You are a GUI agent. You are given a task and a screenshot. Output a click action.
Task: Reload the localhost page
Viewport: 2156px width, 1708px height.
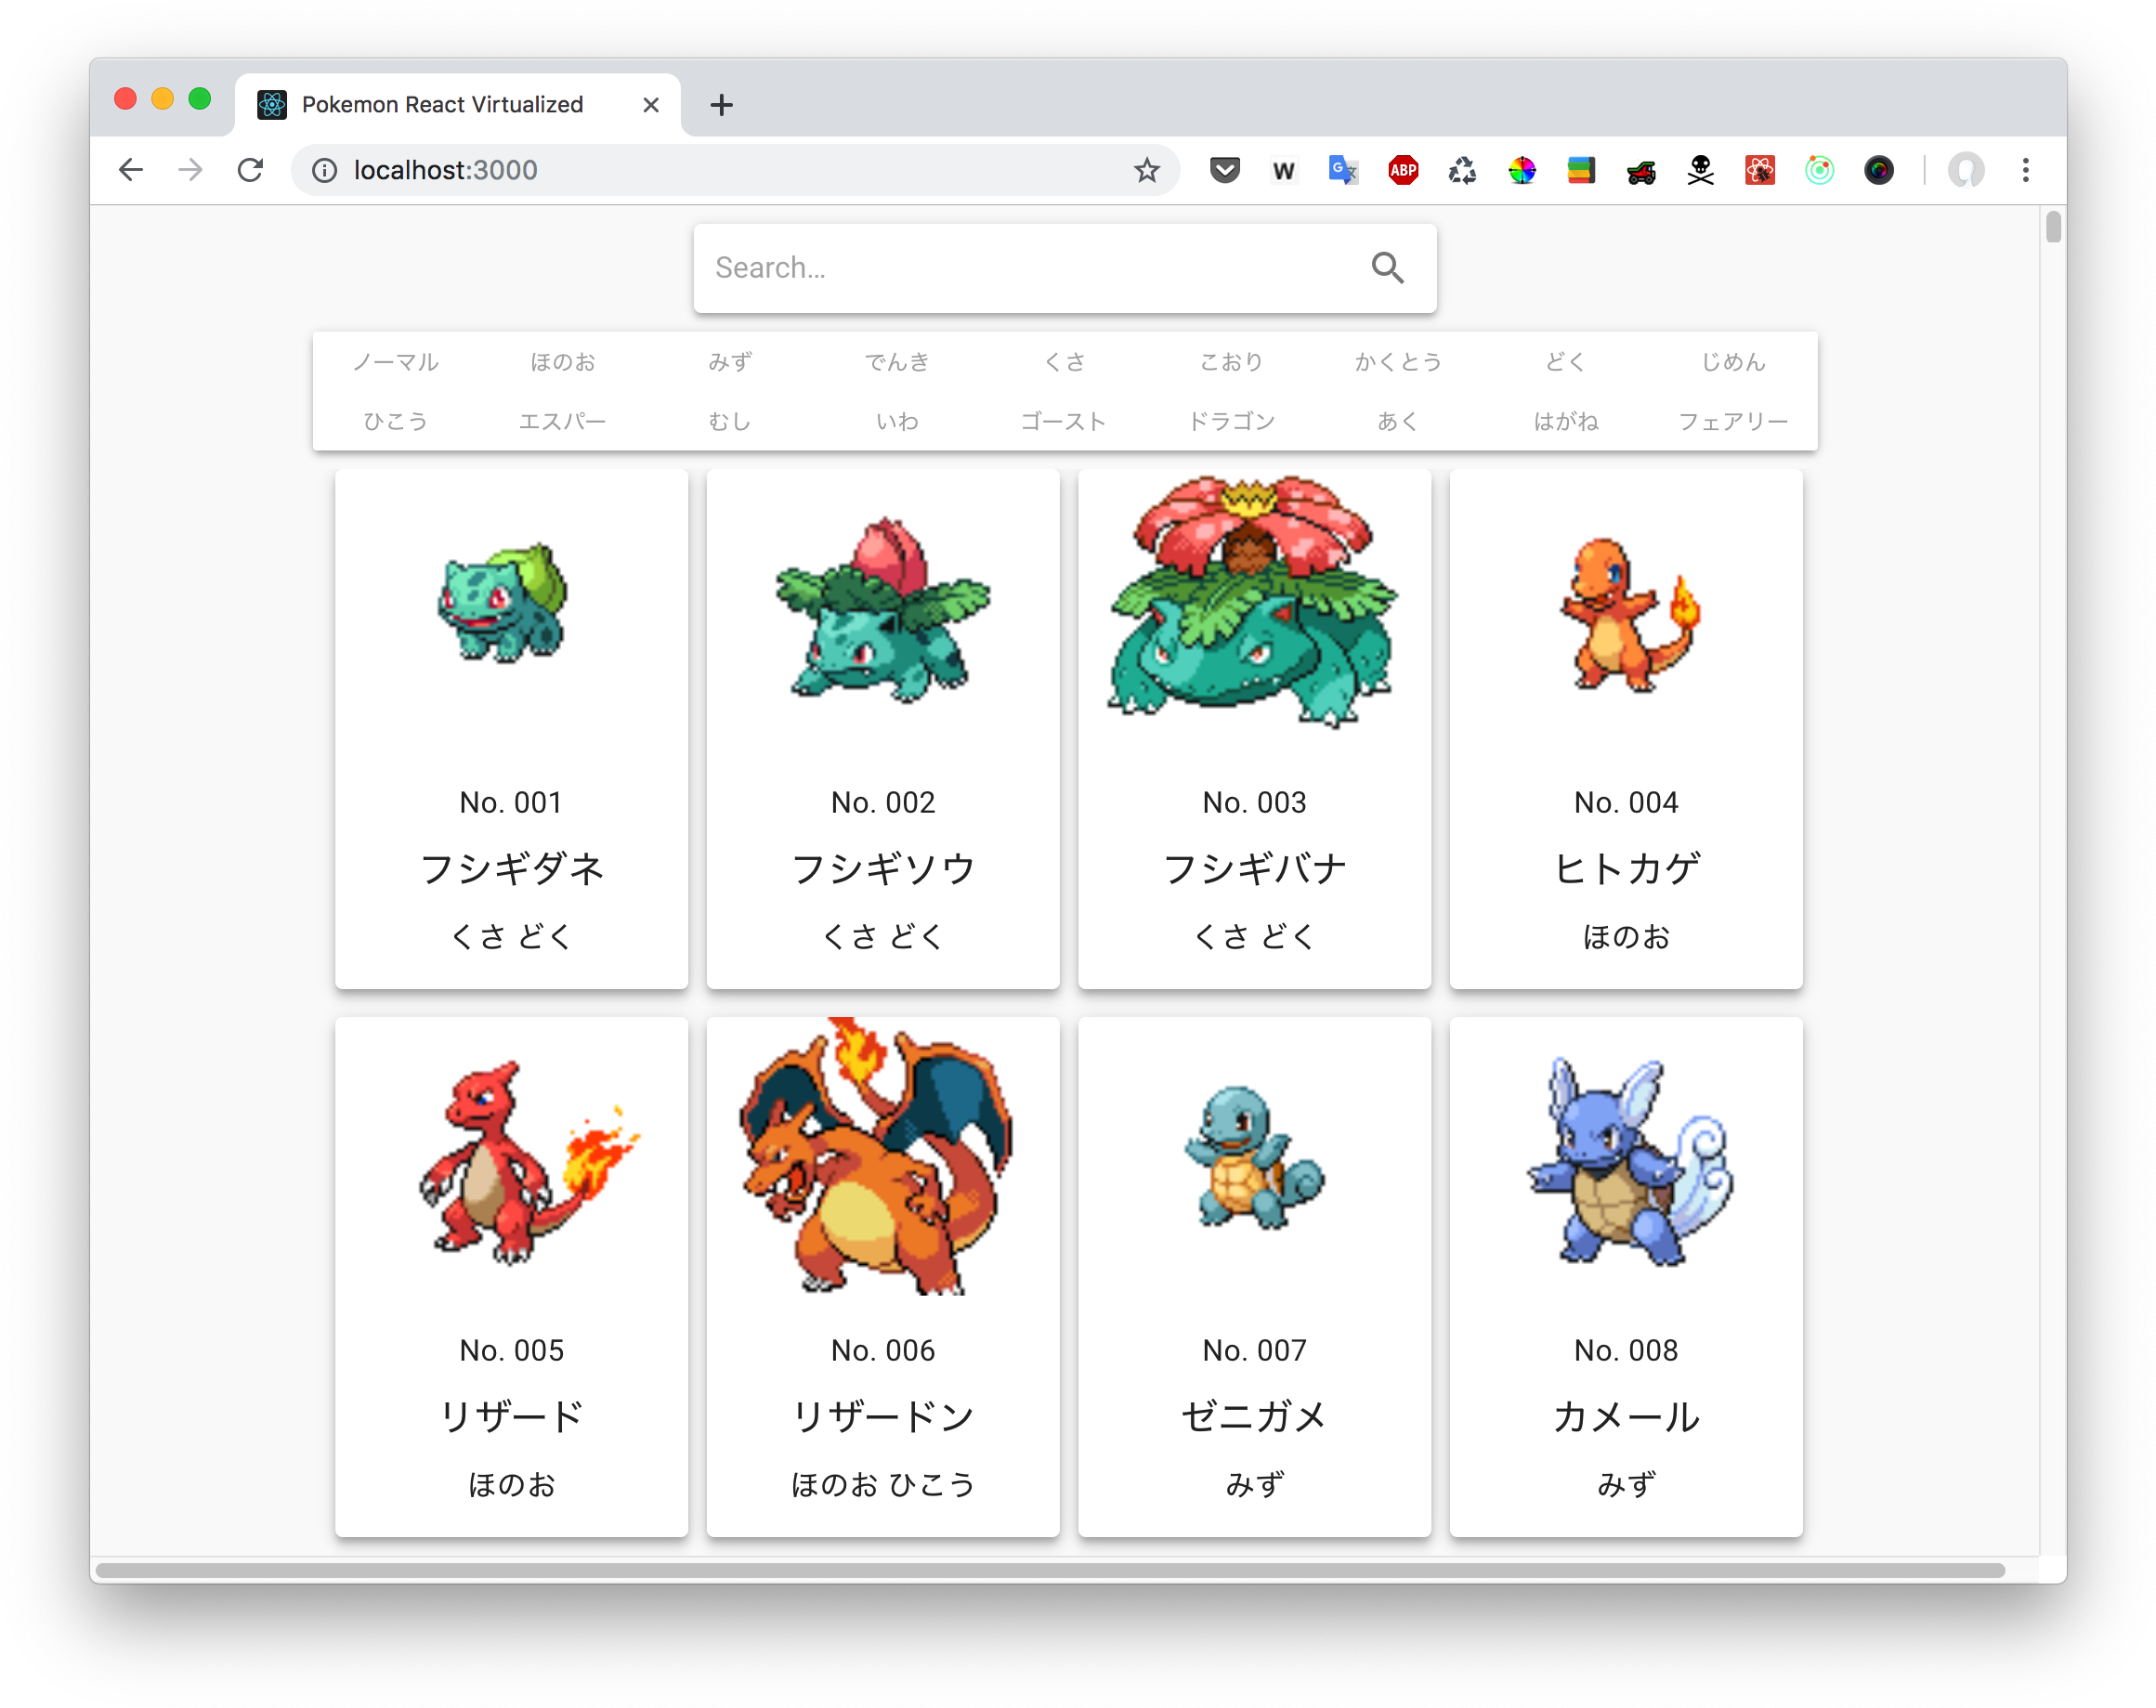coord(250,170)
